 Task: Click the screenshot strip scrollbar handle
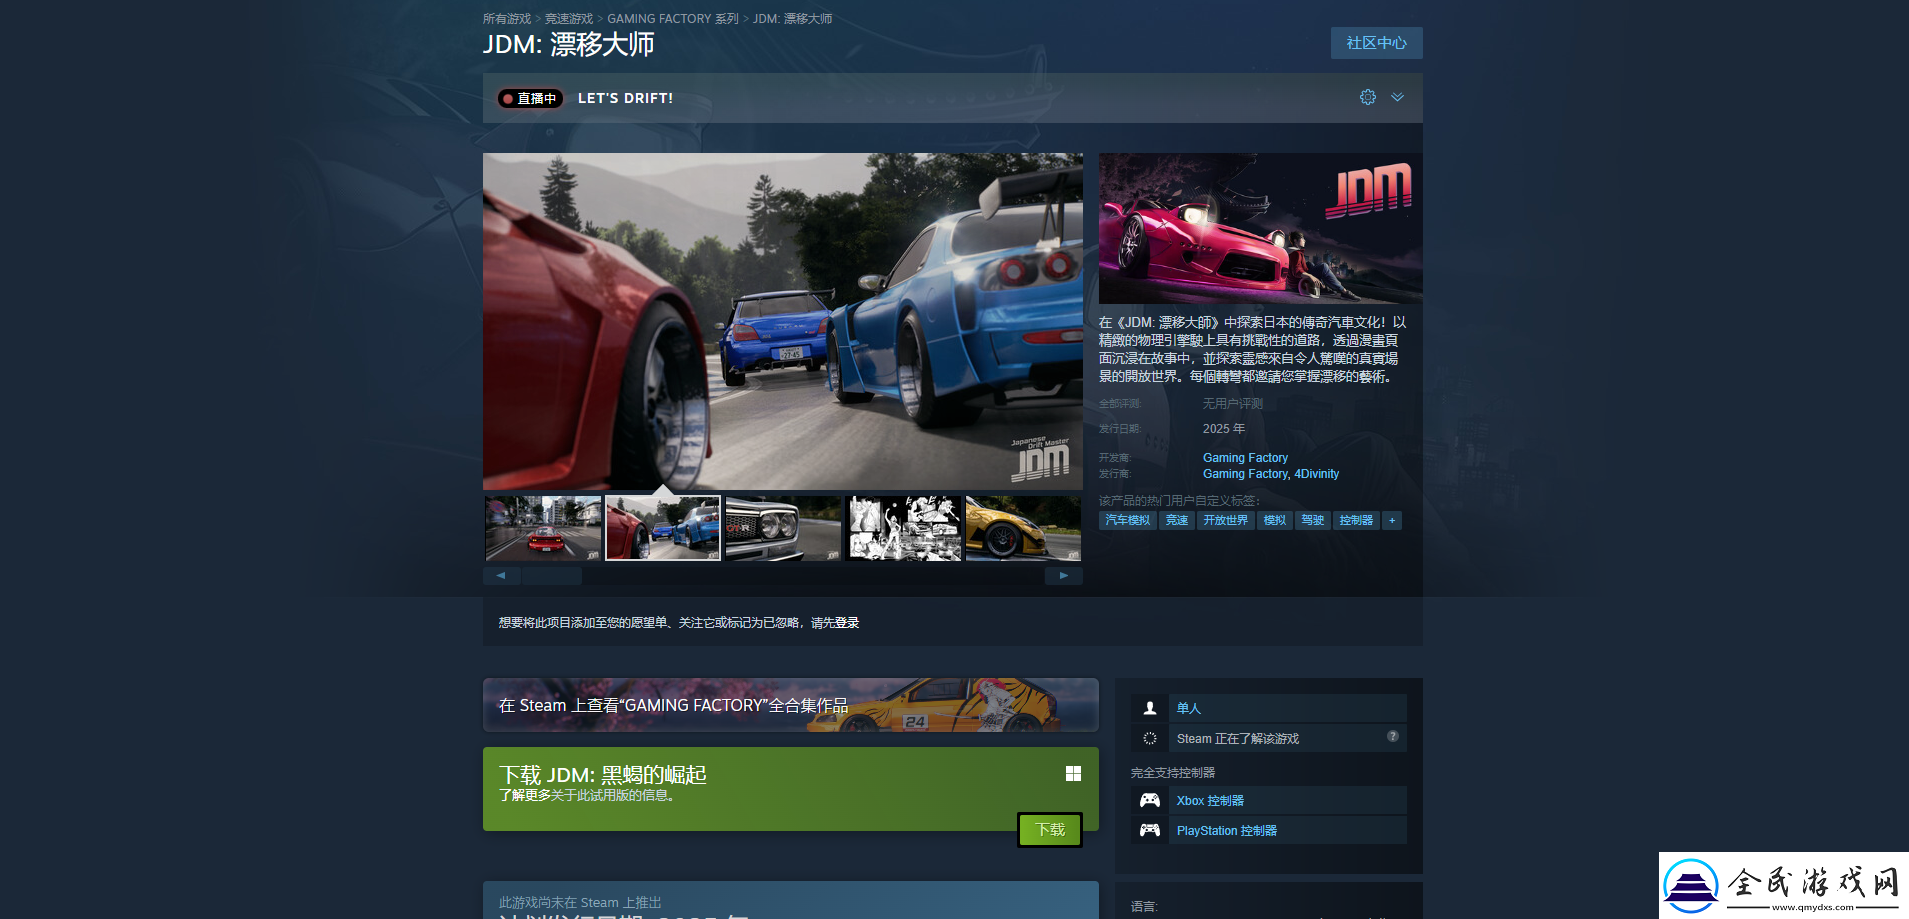[553, 576]
